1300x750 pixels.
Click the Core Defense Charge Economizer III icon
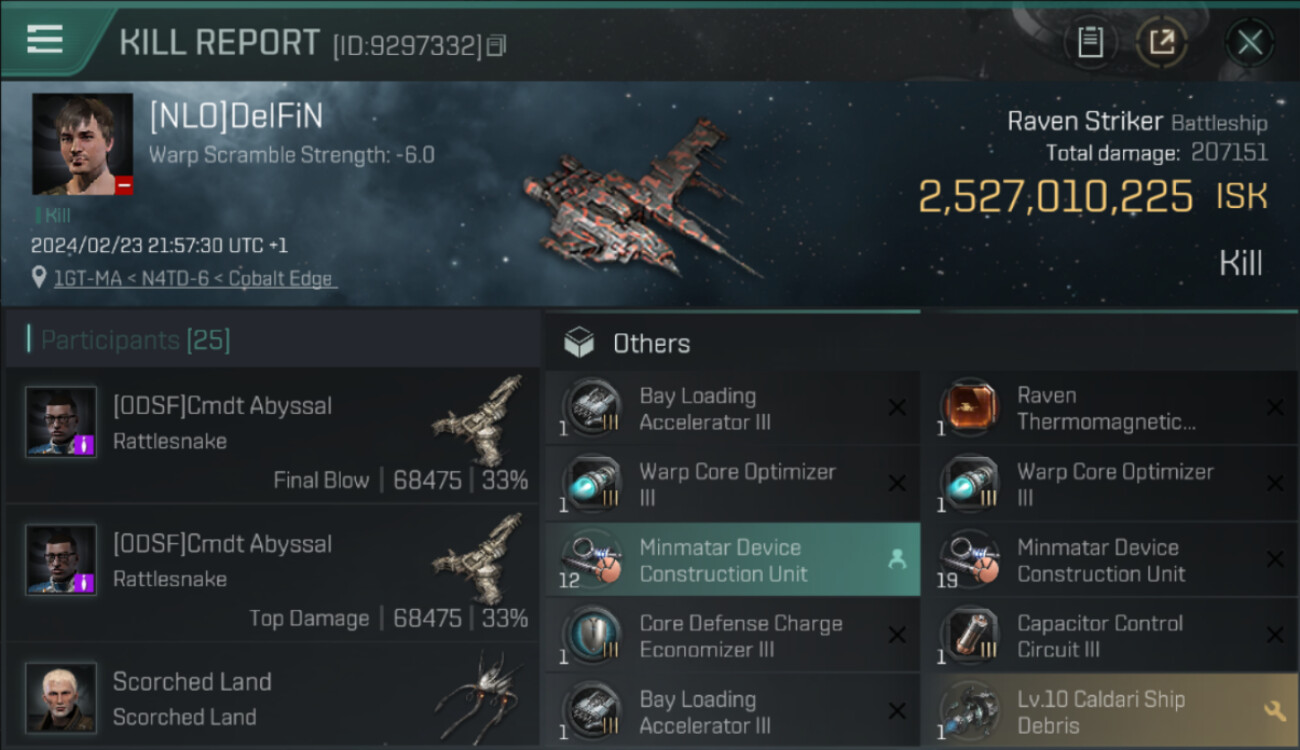[x=591, y=636]
